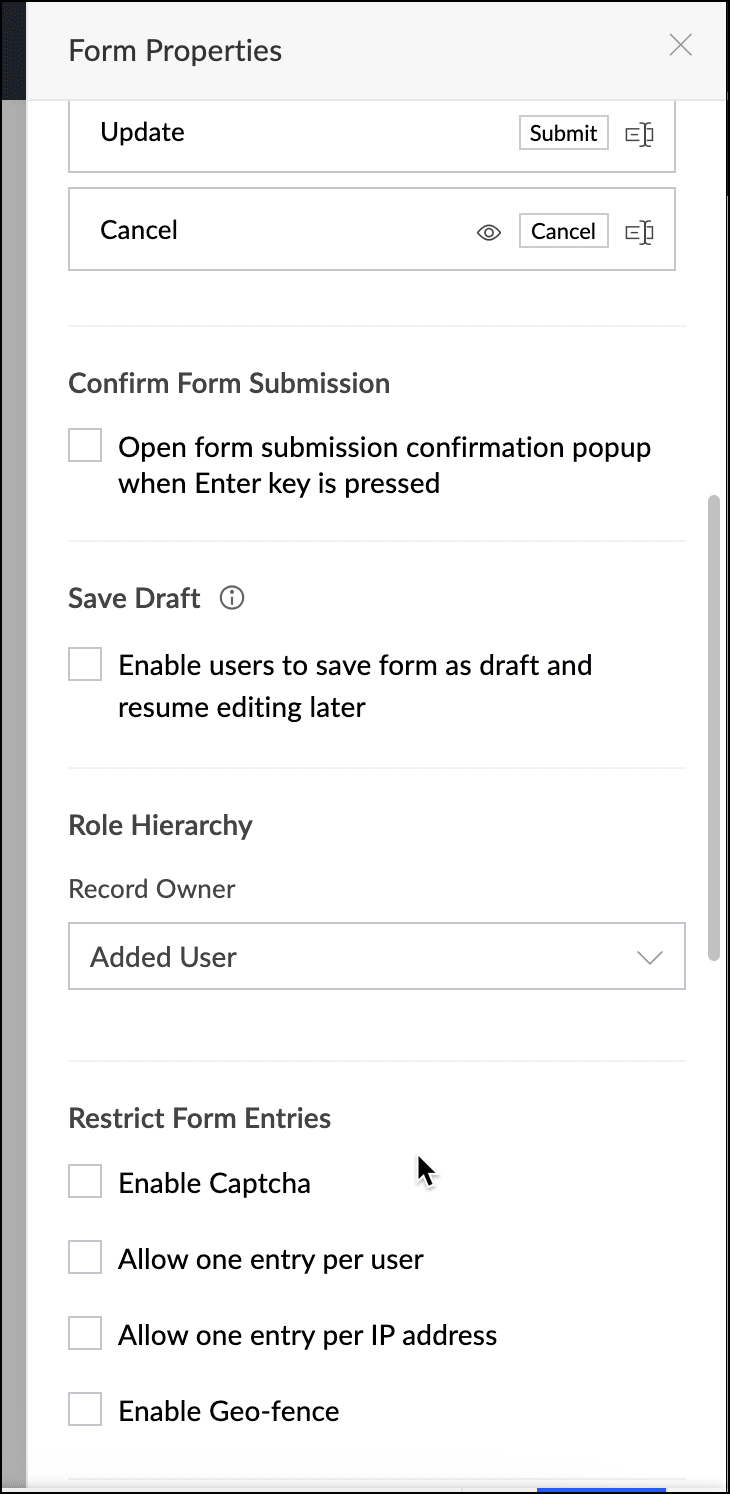Screen dimensions: 730x1494
Task: Enable Allow one entry per IP address
Action: (x=85, y=1334)
